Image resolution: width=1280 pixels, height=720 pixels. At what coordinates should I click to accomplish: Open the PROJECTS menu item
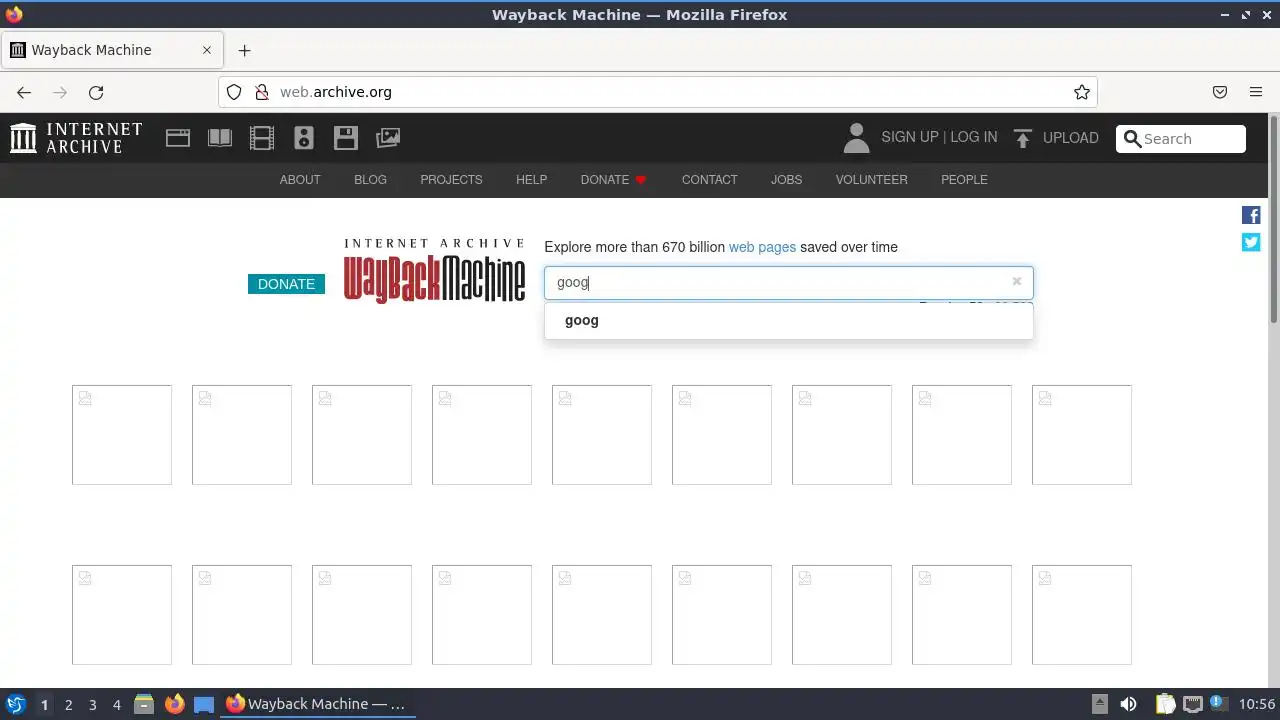click(x=451, y=180)
